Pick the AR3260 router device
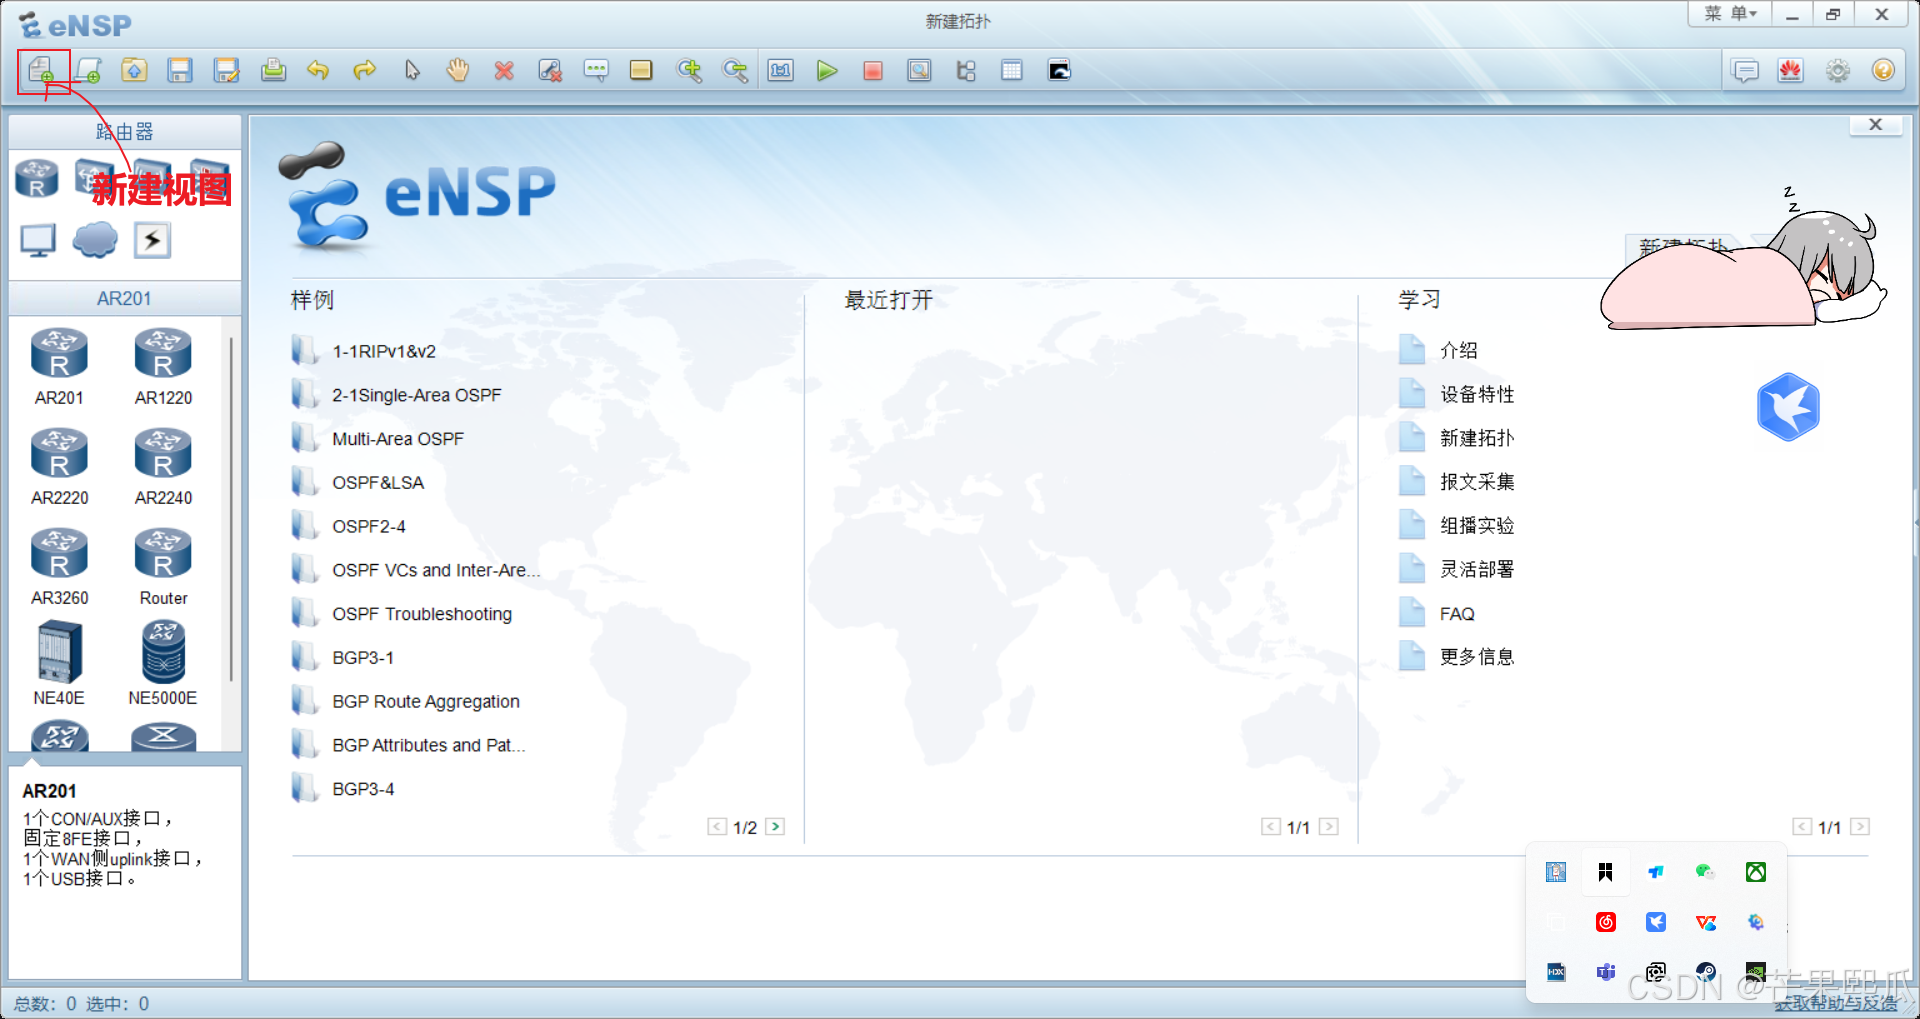The height and width of the screenshot is (1019, 1920). pyautogui.click(x=59, y=566)
